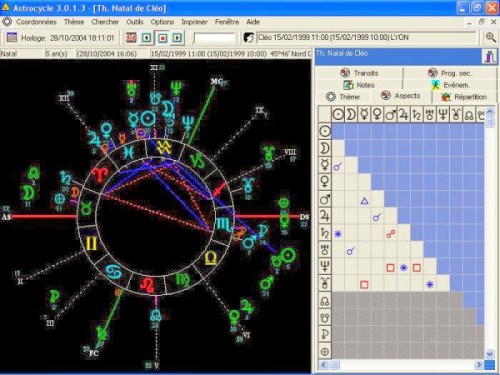
Task: Click the magnifier zoom icon
Action: point(490,37)
